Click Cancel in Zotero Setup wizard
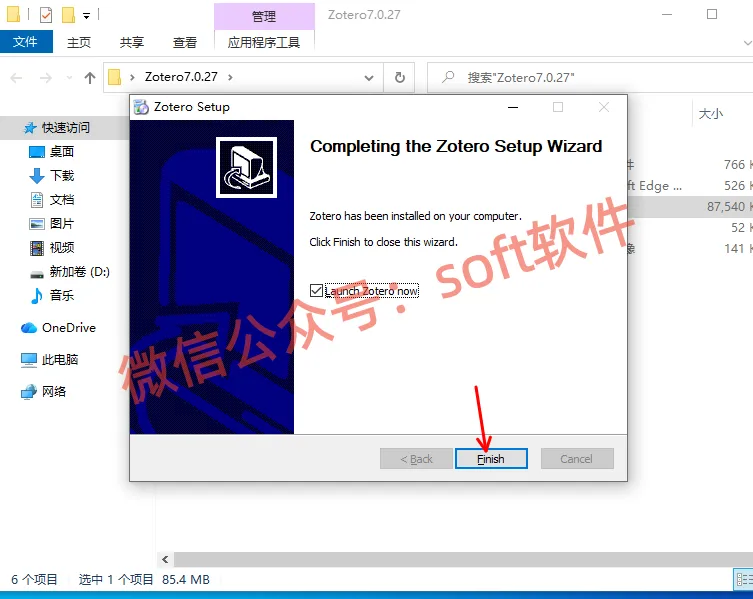Screen dimensions: 753x599 tap(577, 459)
